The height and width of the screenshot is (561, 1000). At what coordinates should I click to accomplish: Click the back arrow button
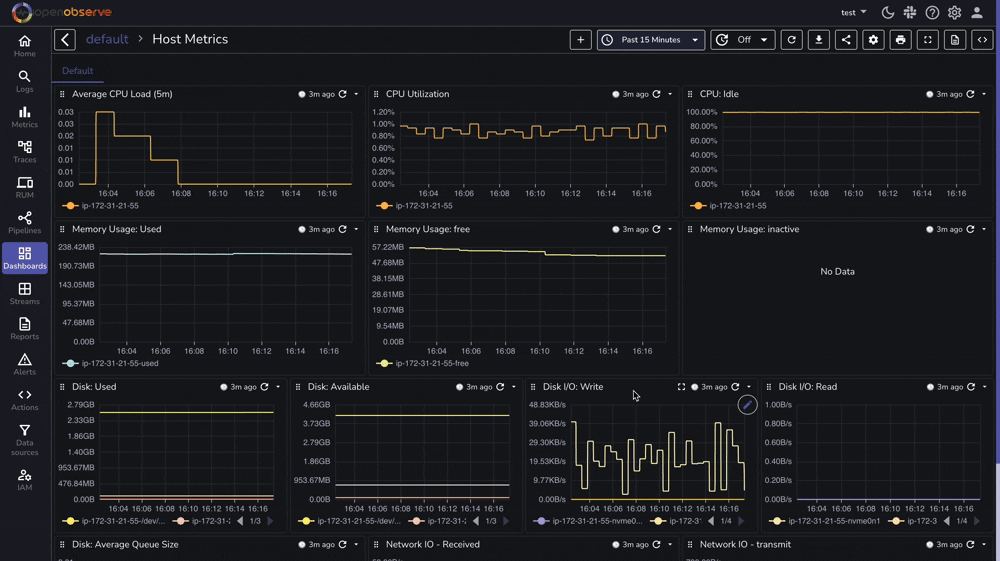point(65,40)
